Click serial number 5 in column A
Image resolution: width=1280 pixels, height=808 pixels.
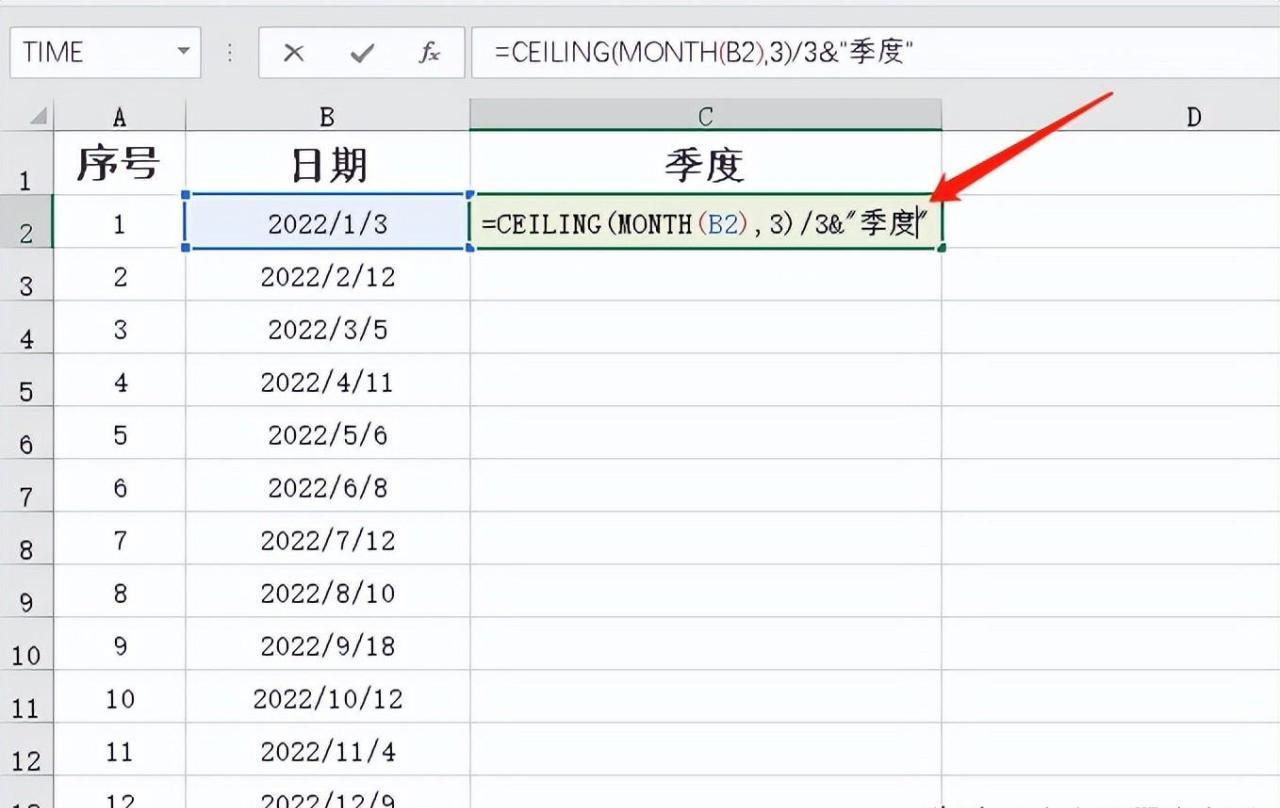(119, 434)
